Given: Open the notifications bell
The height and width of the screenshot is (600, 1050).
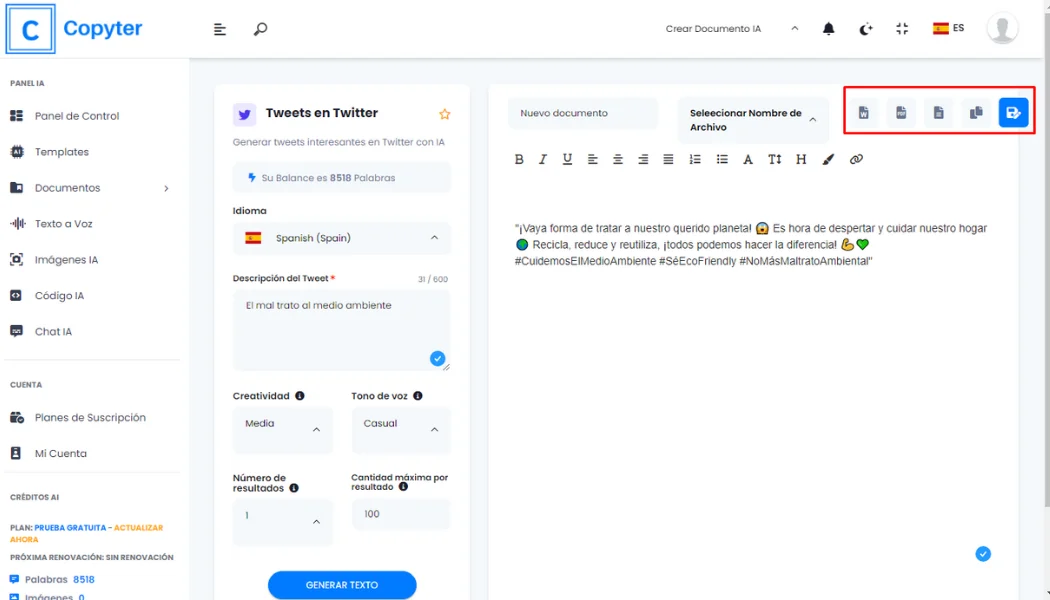Looking at the screenshot, I should point(828,29).
